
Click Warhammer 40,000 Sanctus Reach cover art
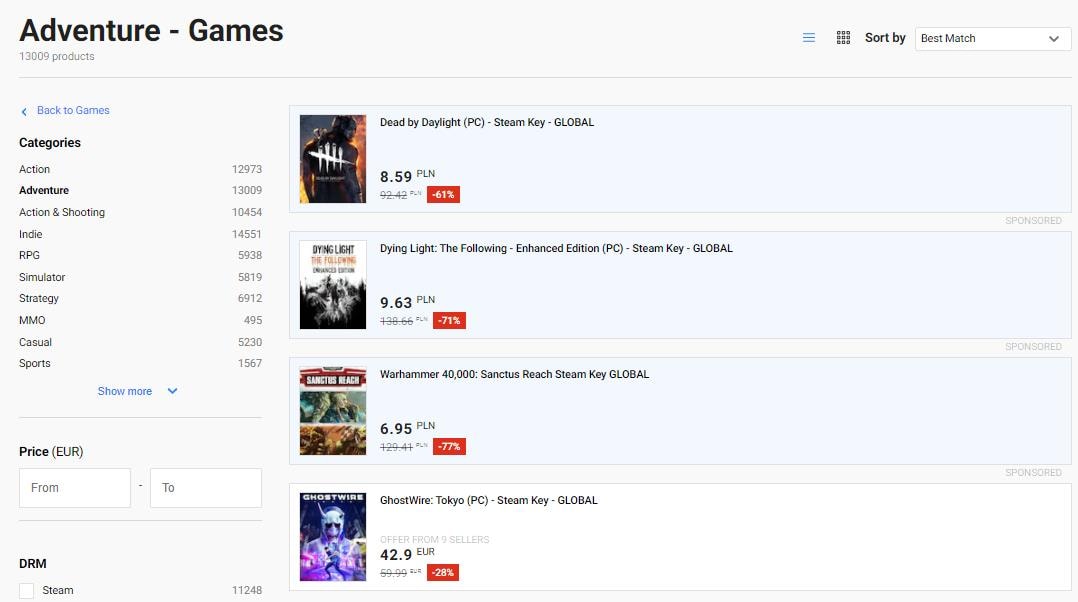point(333,411)
